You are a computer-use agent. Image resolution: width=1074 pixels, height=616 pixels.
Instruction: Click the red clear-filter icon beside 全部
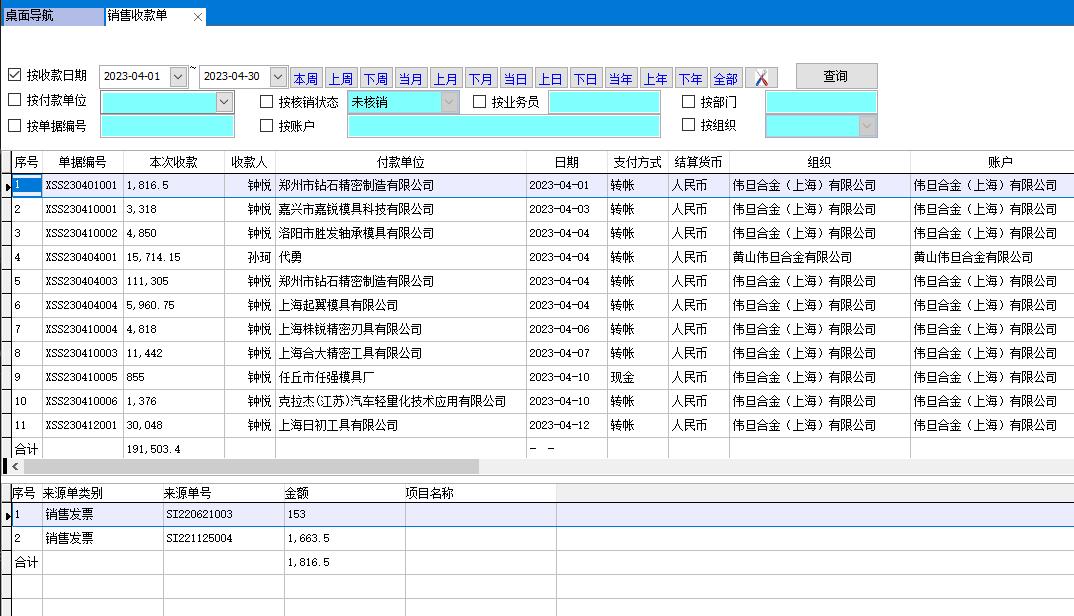click(761, 76)
